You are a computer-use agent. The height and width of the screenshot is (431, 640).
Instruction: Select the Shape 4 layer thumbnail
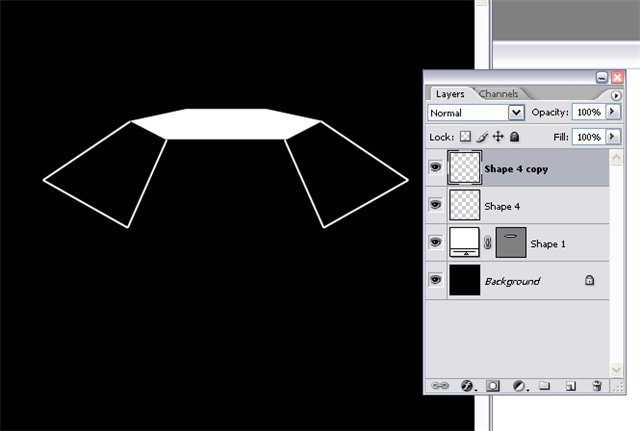[x=464, y=205]
